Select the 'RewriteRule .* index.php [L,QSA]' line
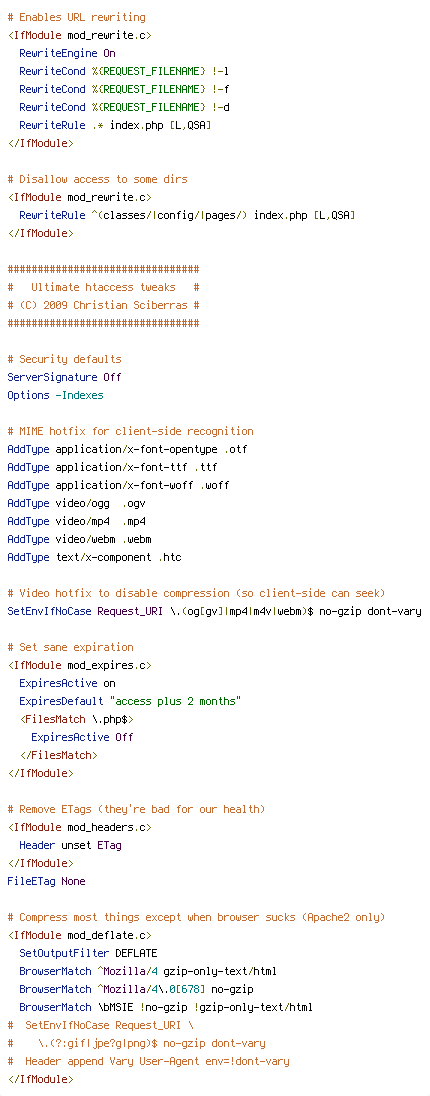430x1096 pixels. pyautogui.click(x=115, y=125)
